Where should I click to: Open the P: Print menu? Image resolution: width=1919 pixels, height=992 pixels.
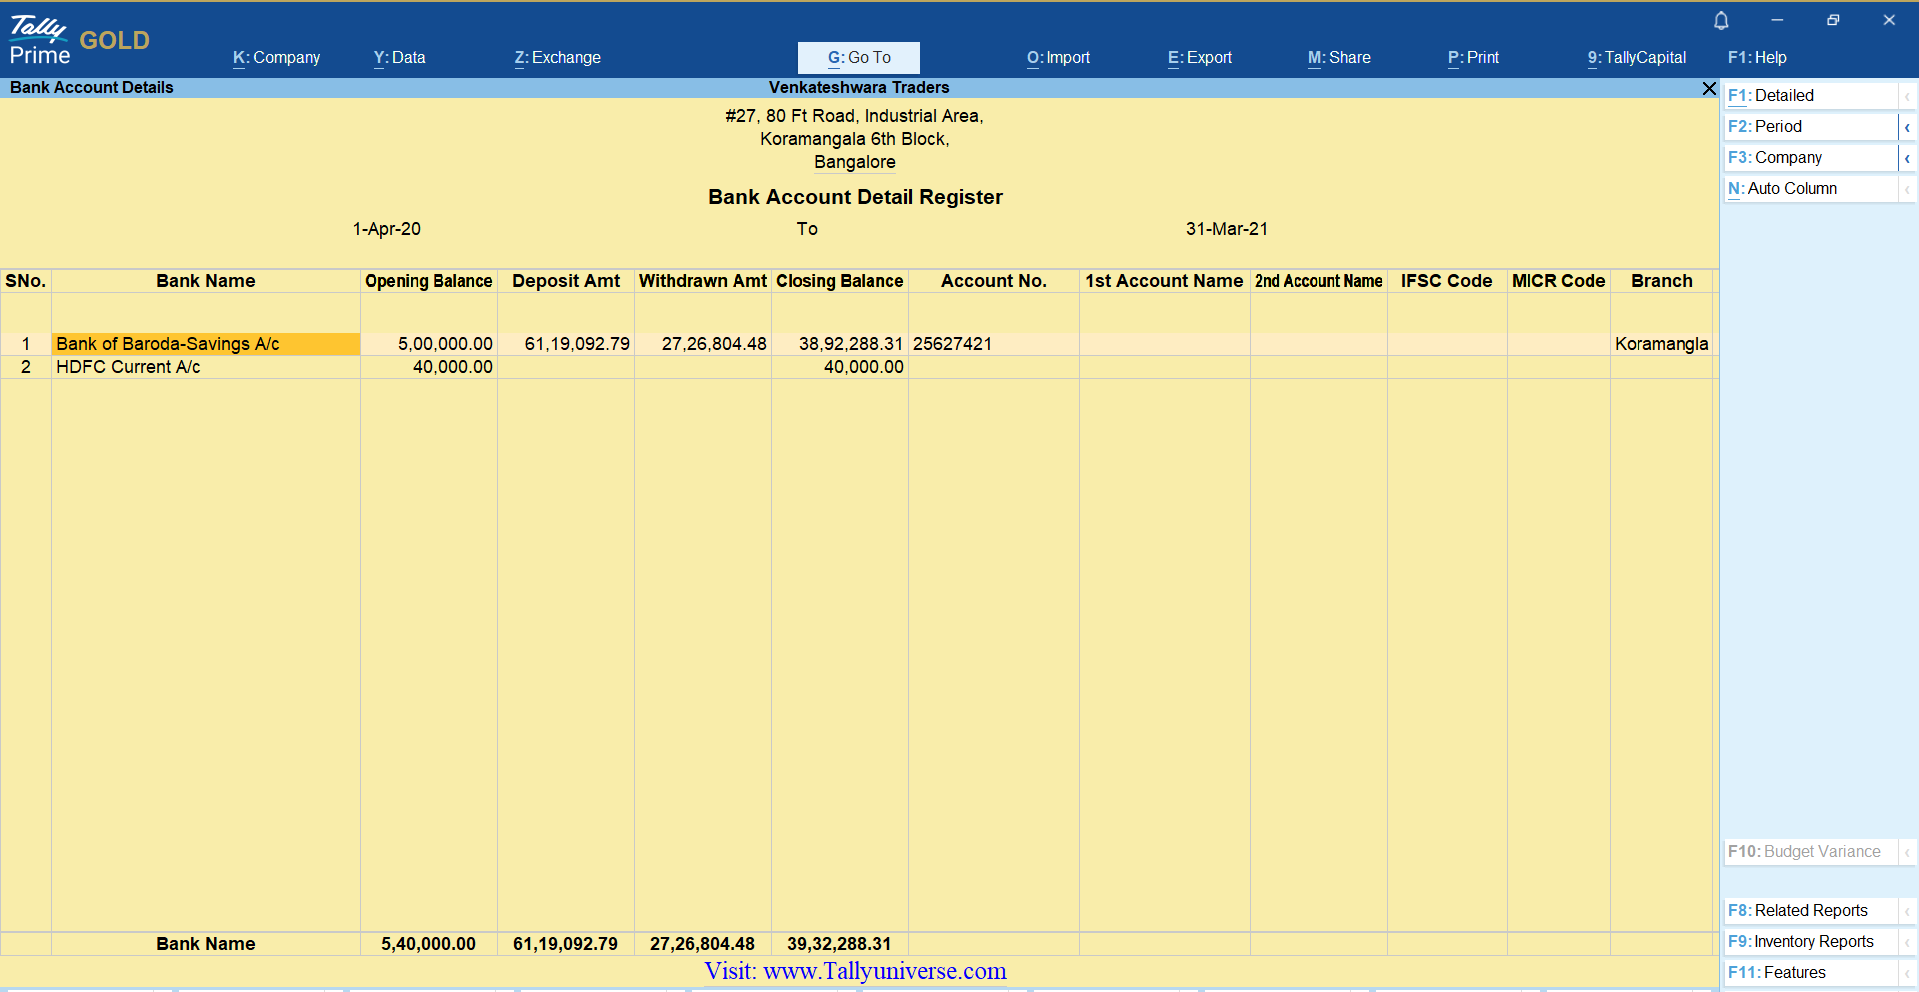(x=1473, y=58)
